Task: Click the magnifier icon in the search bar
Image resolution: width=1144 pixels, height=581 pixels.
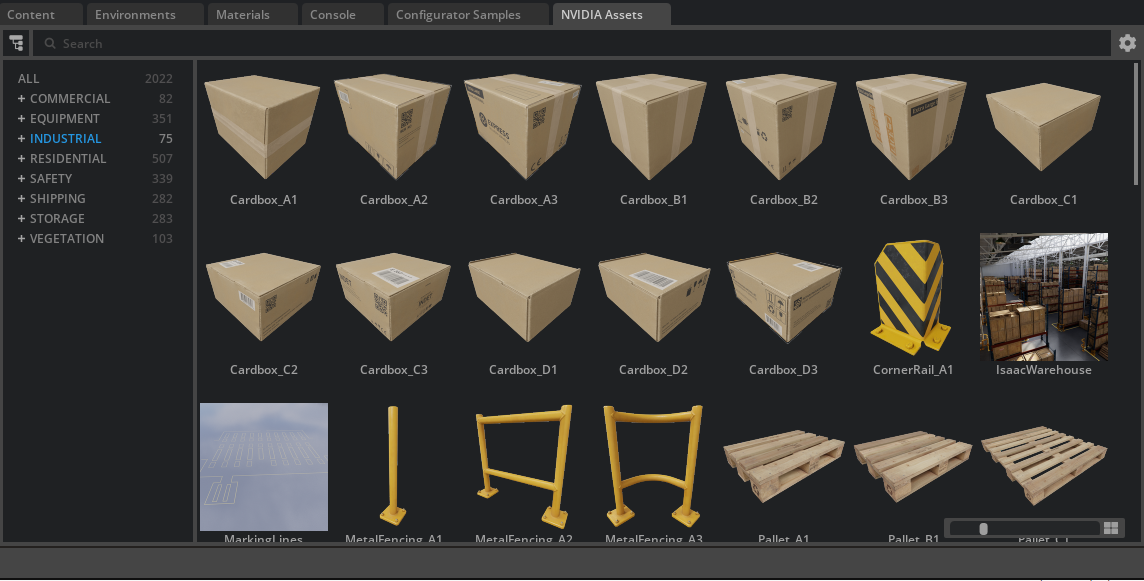Action: click(49, 43)
